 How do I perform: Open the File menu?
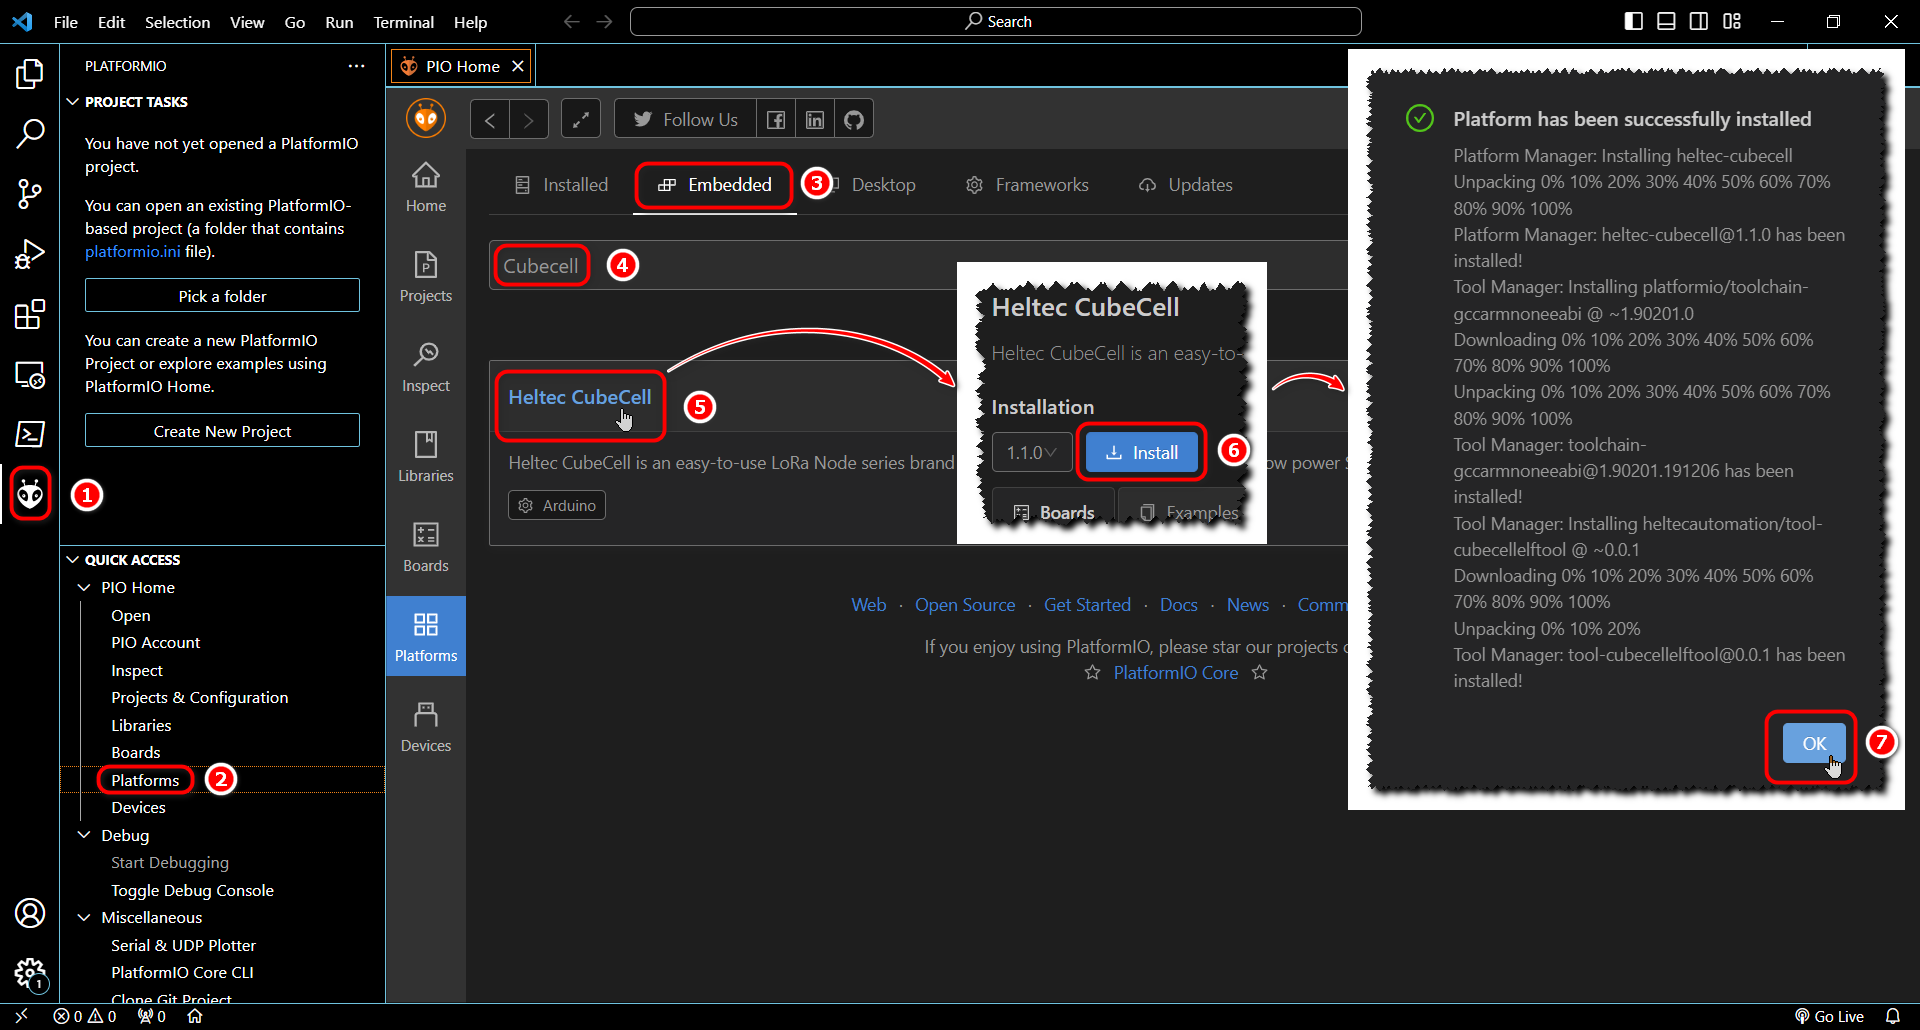click(66, 22)
